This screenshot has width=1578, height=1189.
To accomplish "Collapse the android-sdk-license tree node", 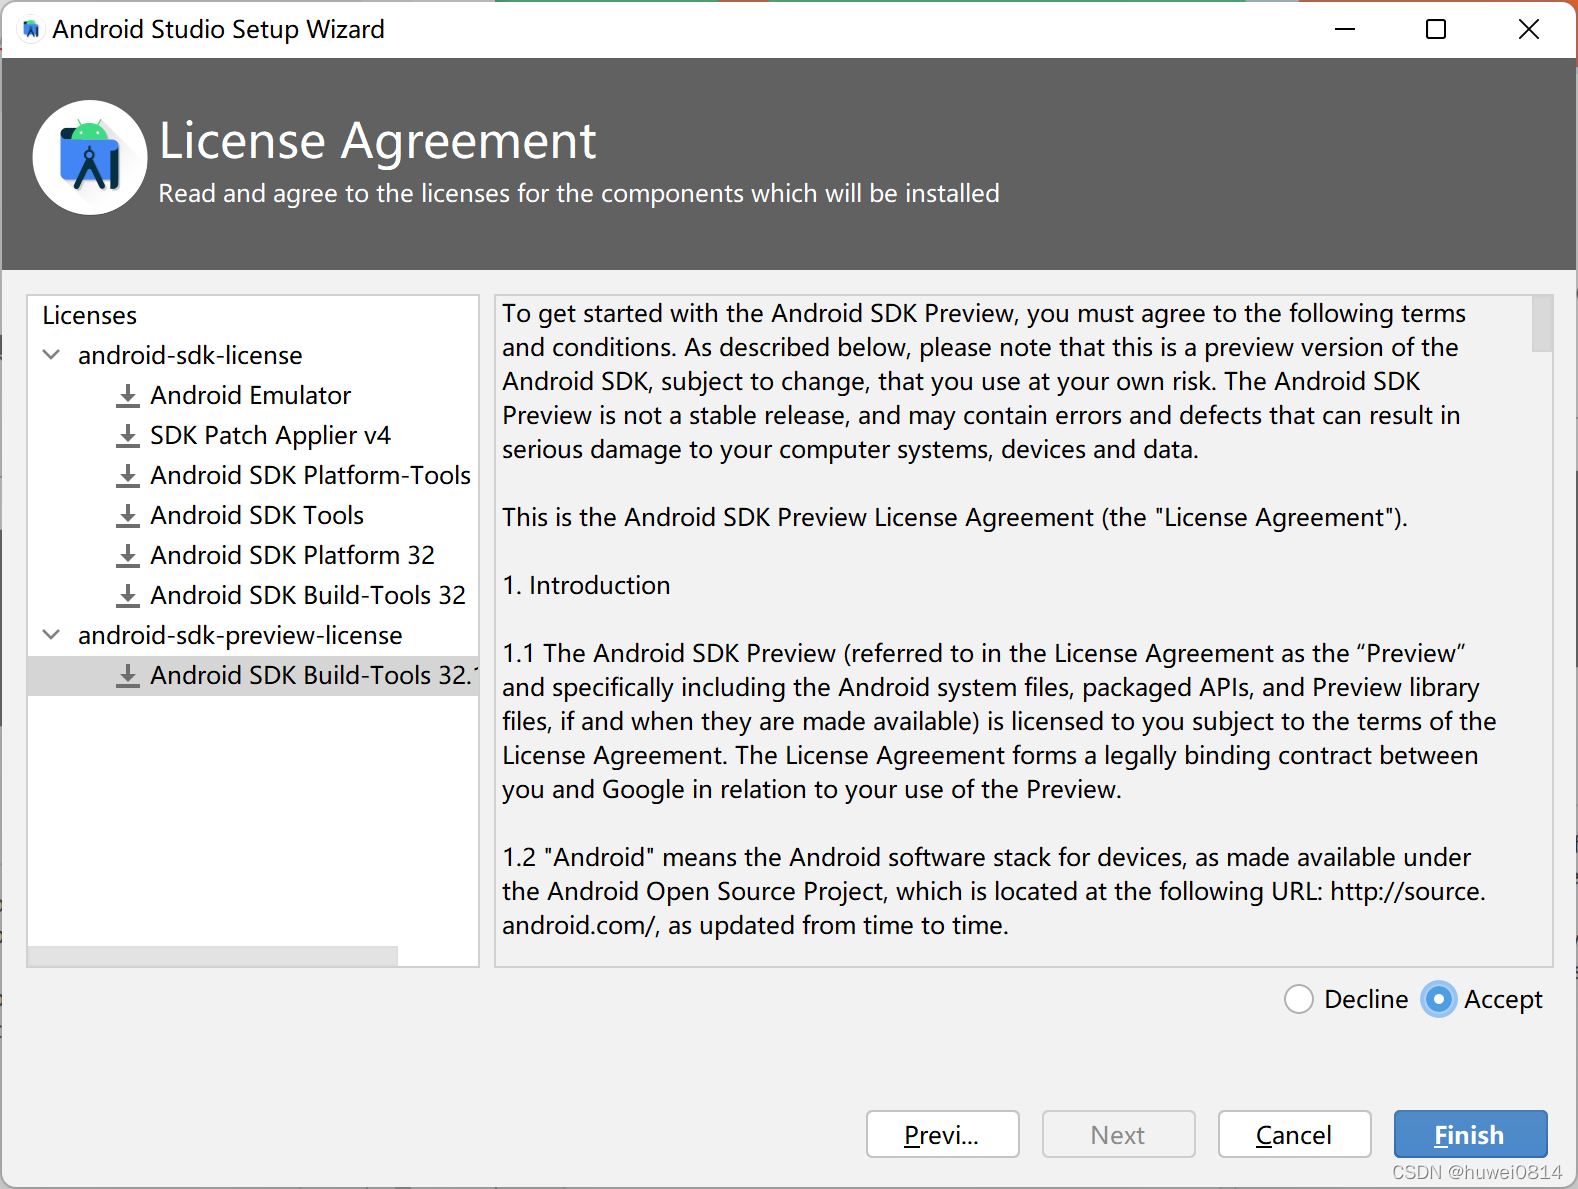I will (52, 355).
